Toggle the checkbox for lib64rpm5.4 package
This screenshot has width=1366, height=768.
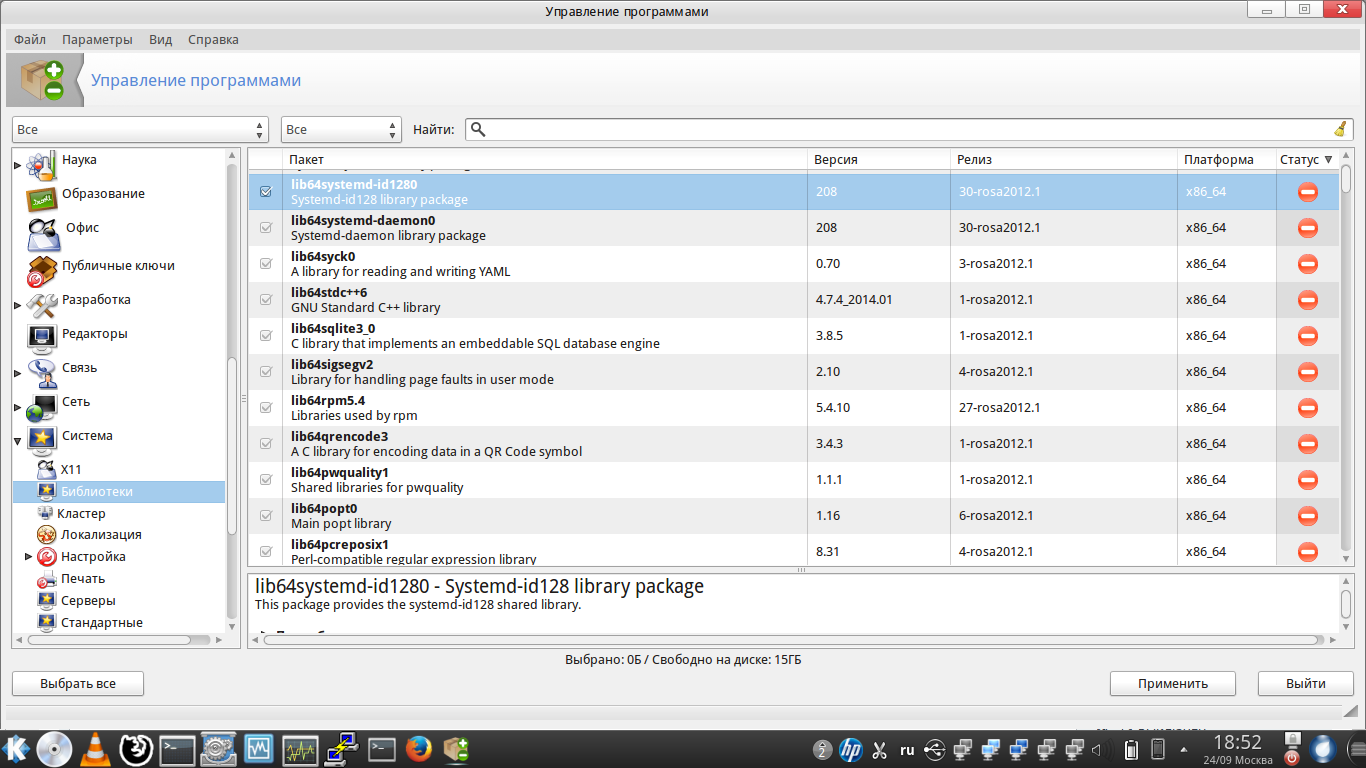click(x=266, y=408)
